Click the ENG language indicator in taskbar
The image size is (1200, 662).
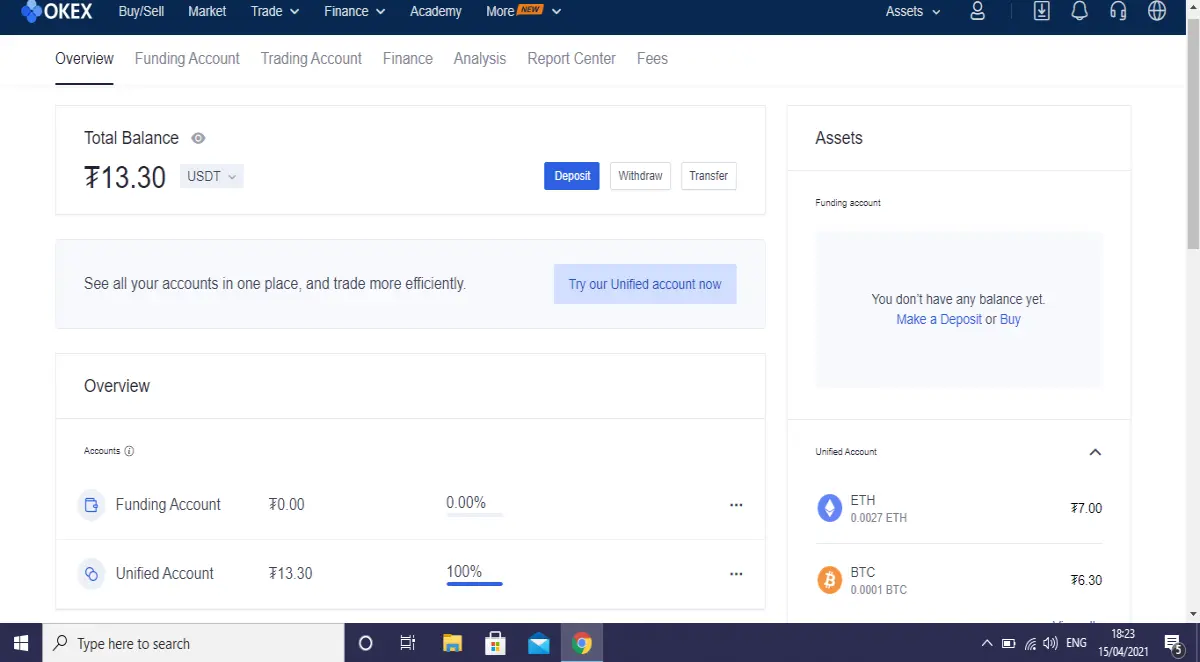[x=1077, y=643]
